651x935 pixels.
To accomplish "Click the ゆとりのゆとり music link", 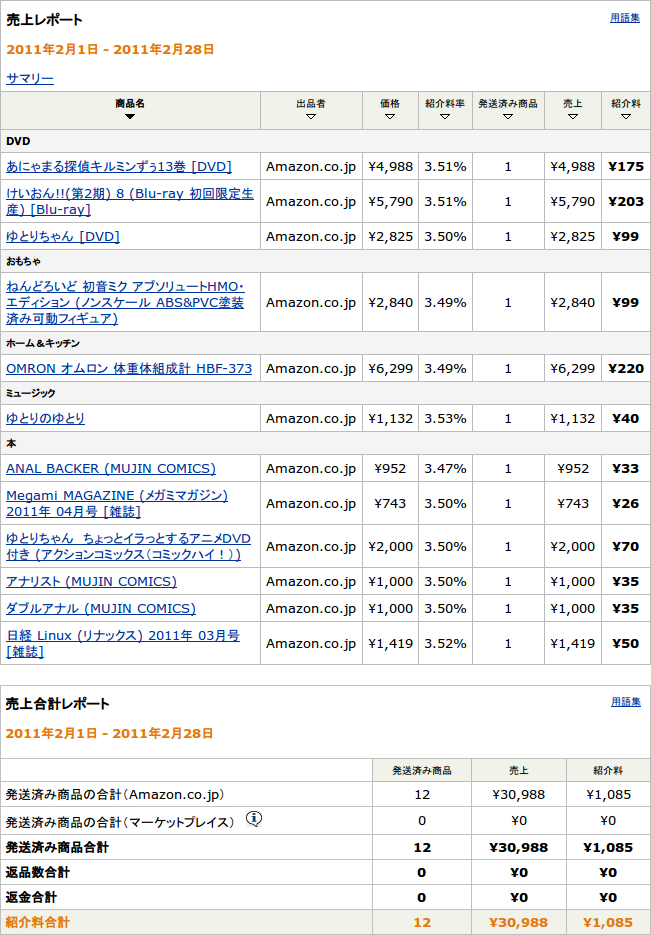I will [x=46, y=419].
